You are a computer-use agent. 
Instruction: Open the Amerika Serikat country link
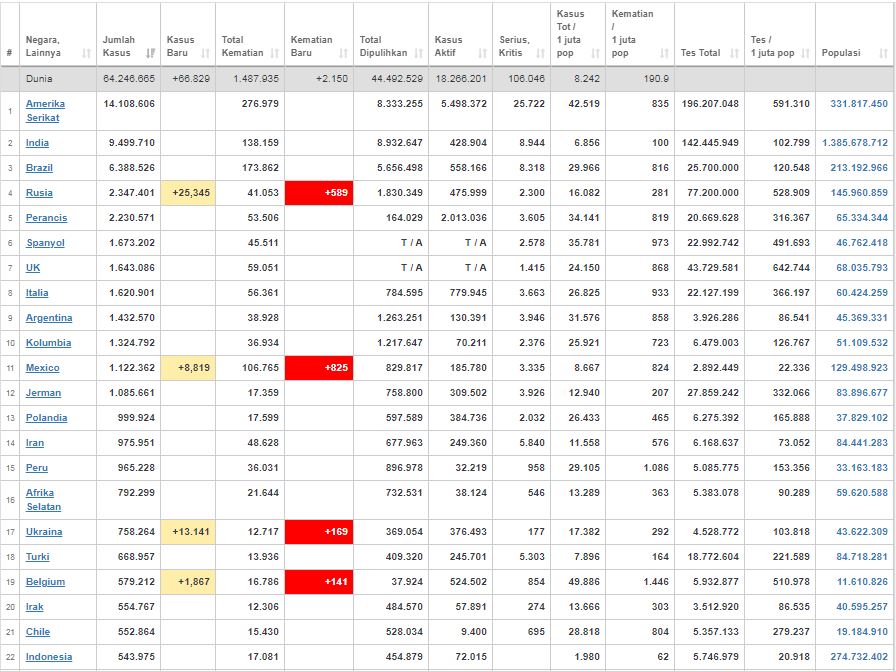point(45,111)
